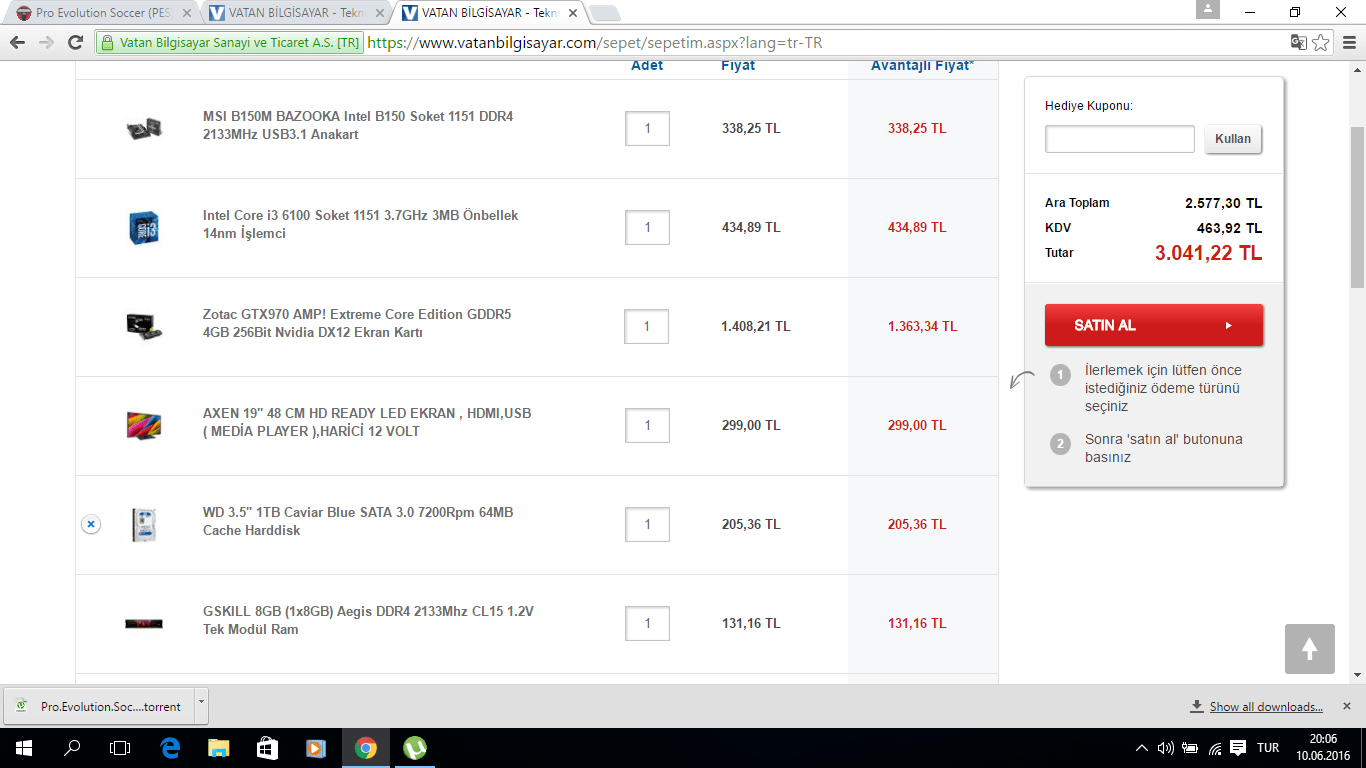The width and height of the screenshot is (1366, 768).
Task: Open the media player icon on the taskbar
Action: coord(316,748)
